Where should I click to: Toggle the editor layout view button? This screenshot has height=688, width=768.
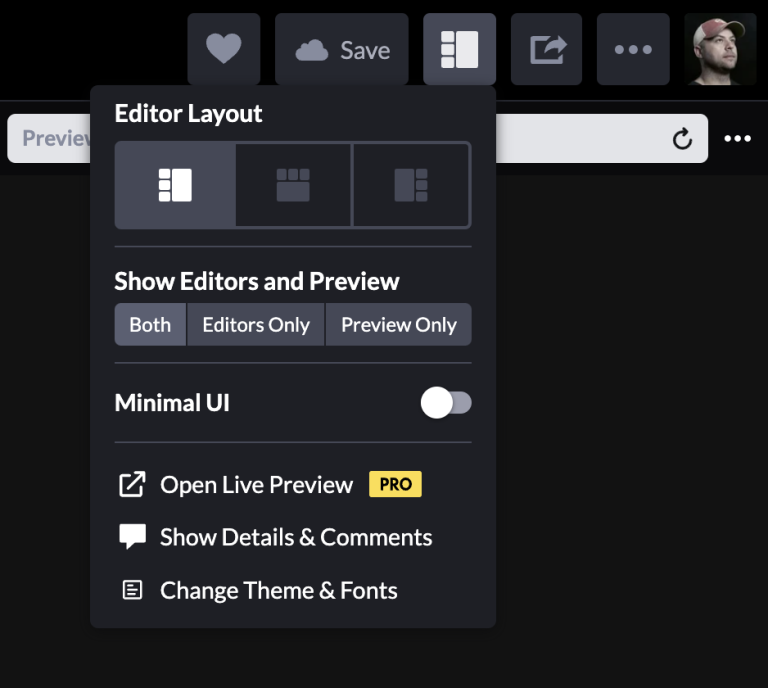[459, 49]
